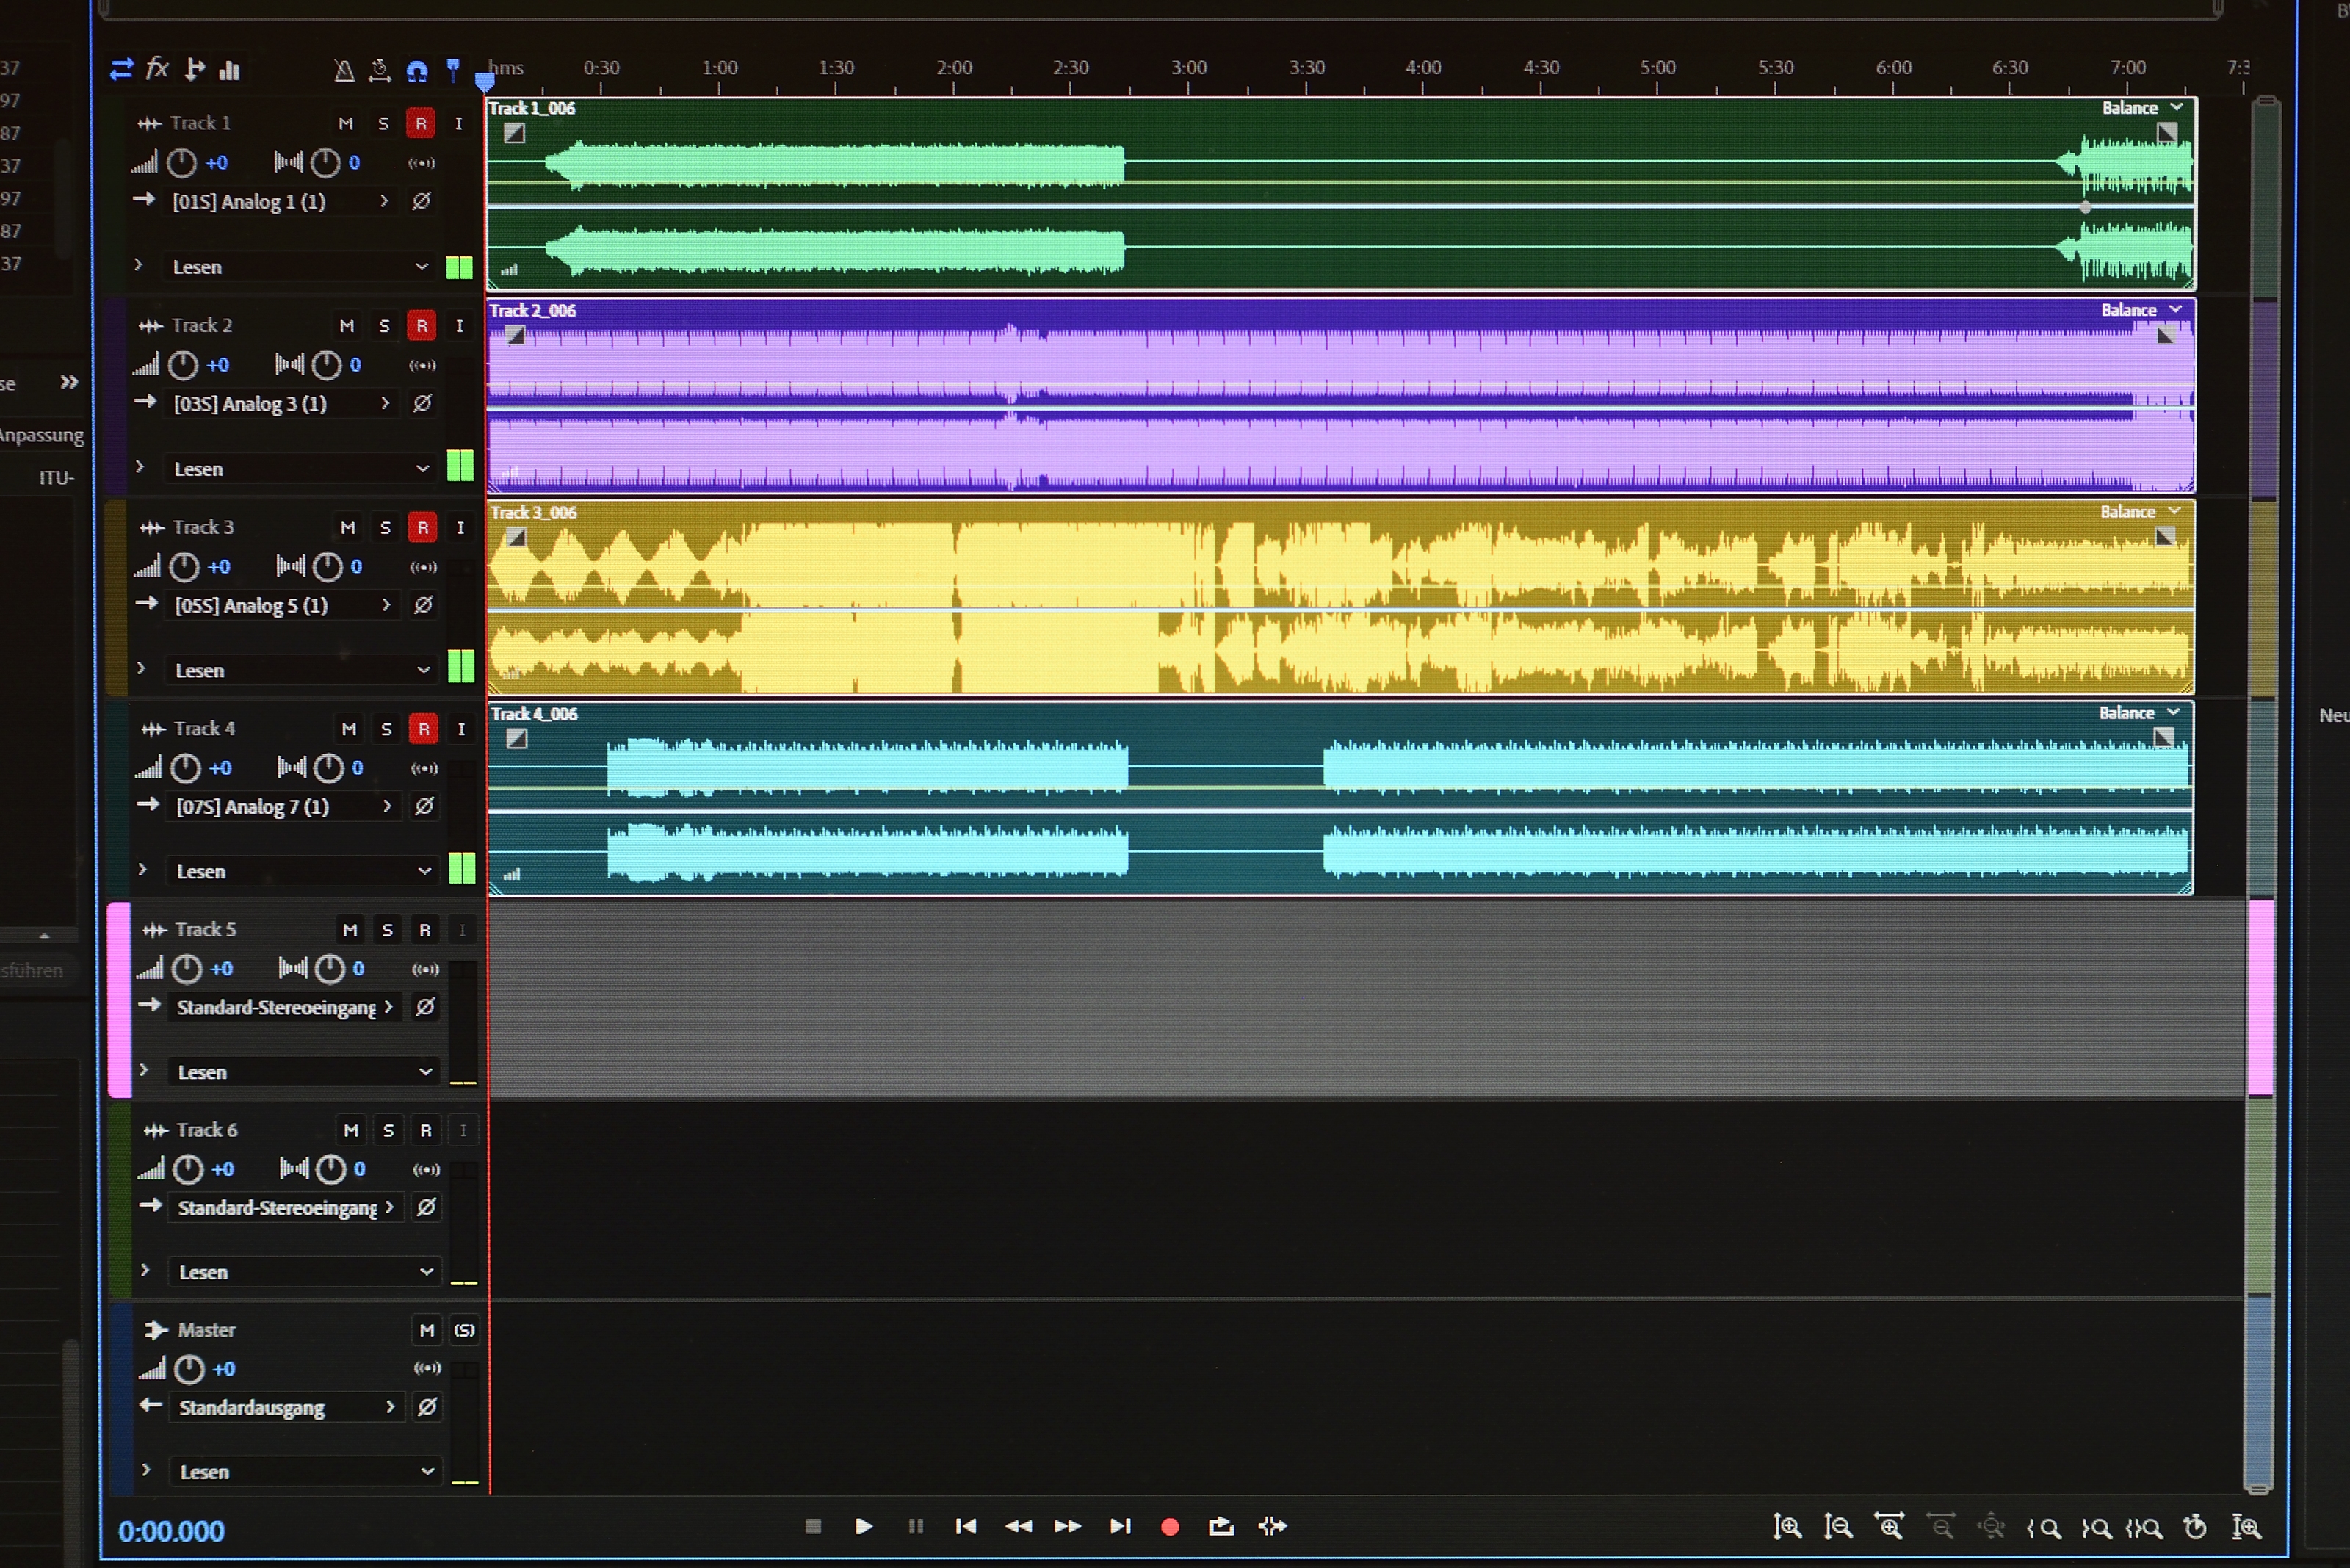This screenshot has width=2350, height=1568.
Task: Click the Track 3 stereo pan knob
Action: click(328, 567)
